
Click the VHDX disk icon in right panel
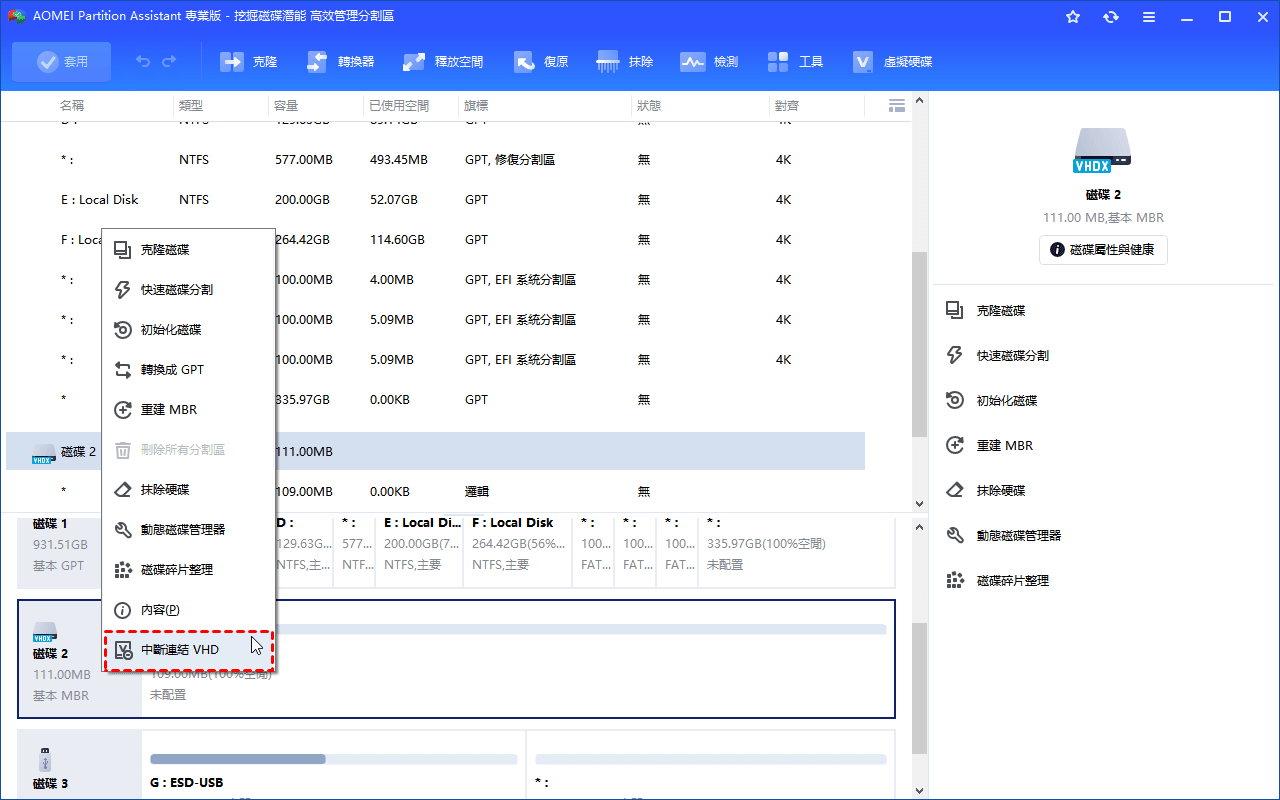click(1103, 148)
